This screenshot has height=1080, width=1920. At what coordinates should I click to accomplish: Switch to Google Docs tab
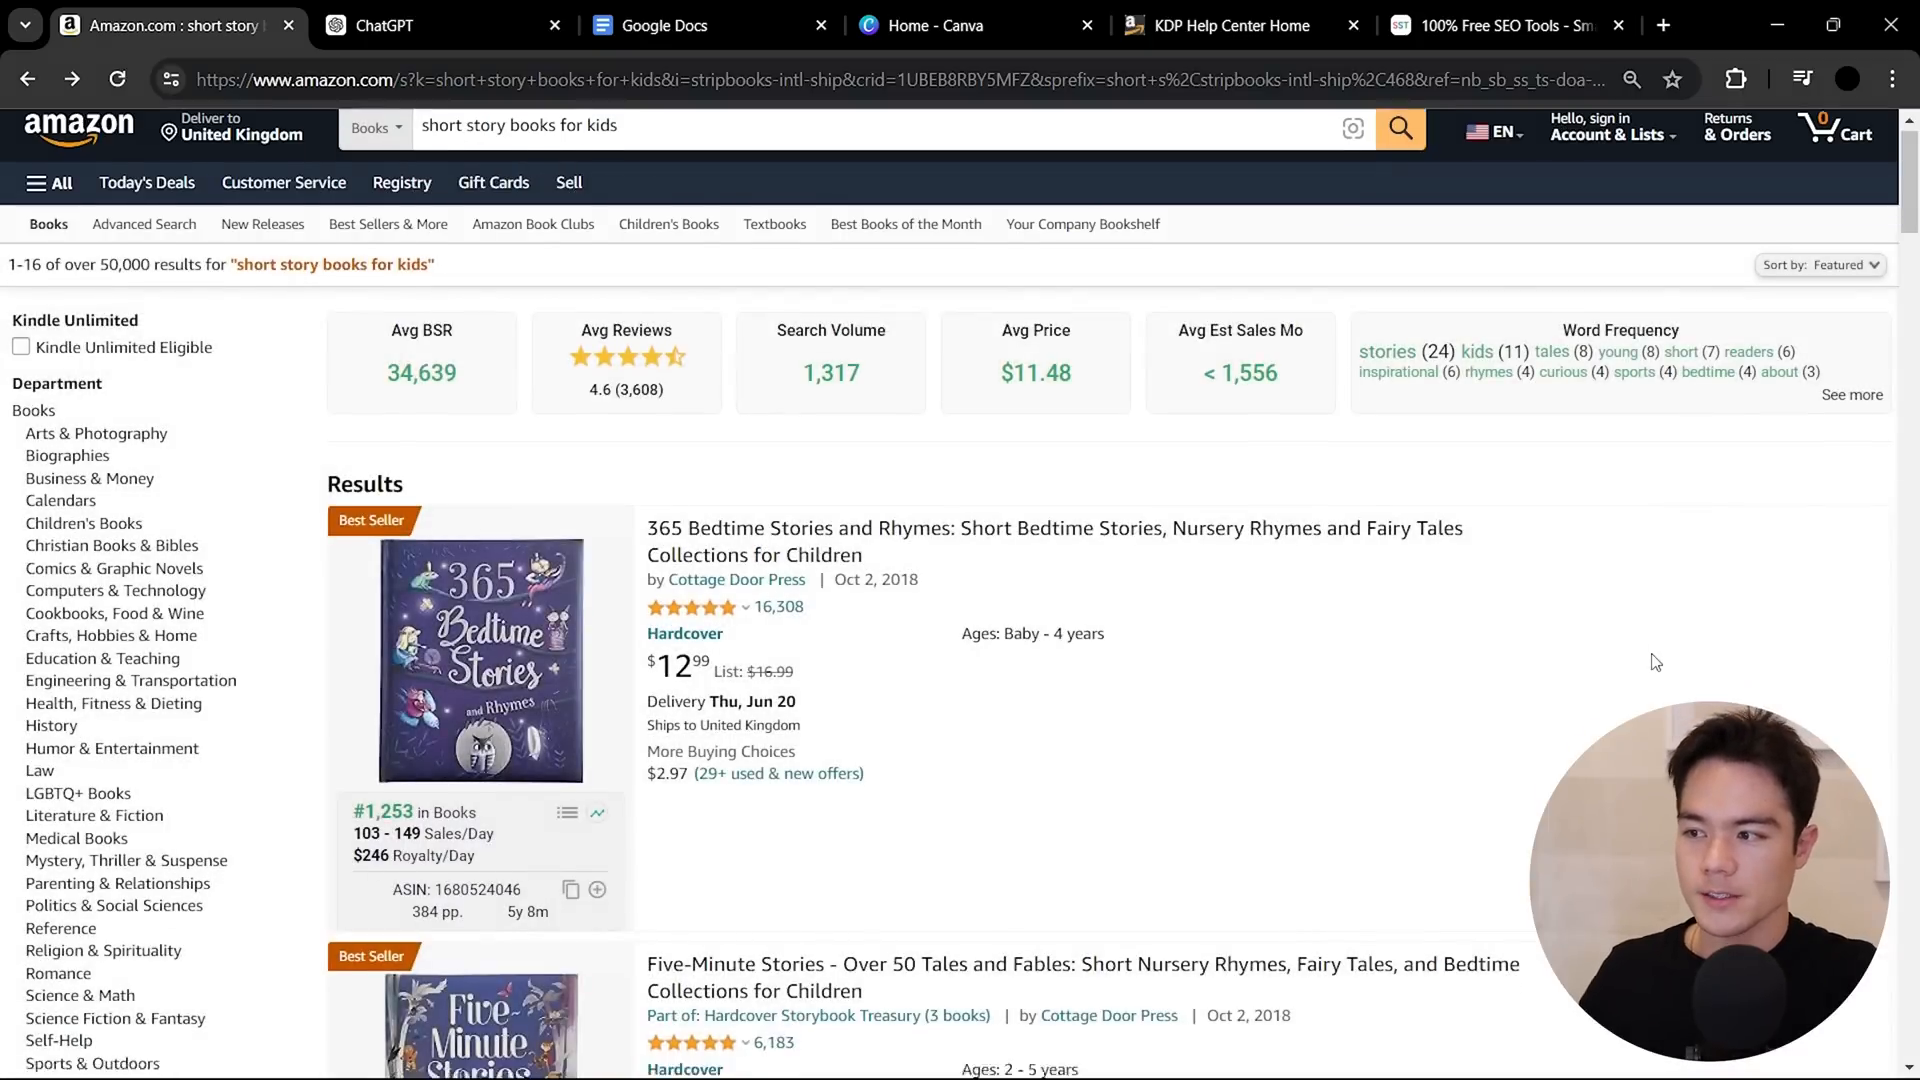point(709,25)
